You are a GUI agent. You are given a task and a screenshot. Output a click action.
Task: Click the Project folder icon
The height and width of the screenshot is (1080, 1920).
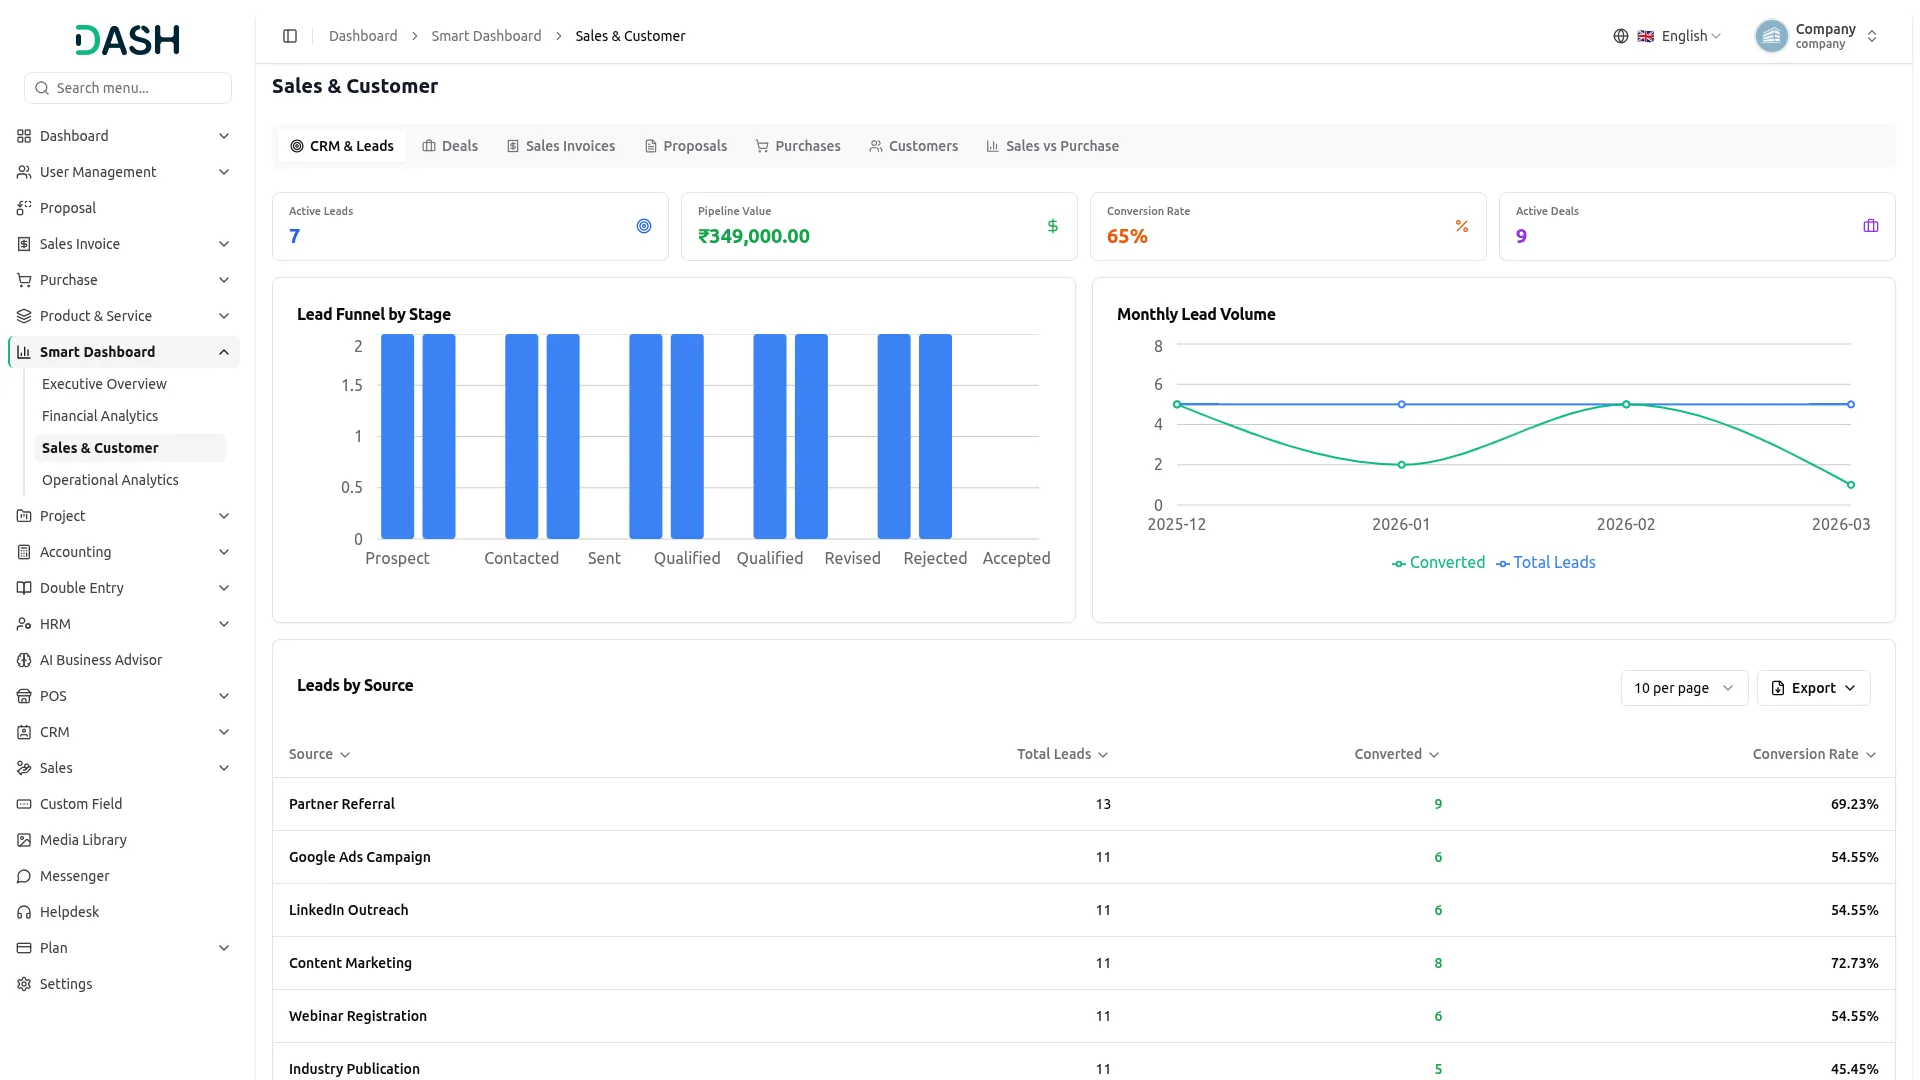24,516
